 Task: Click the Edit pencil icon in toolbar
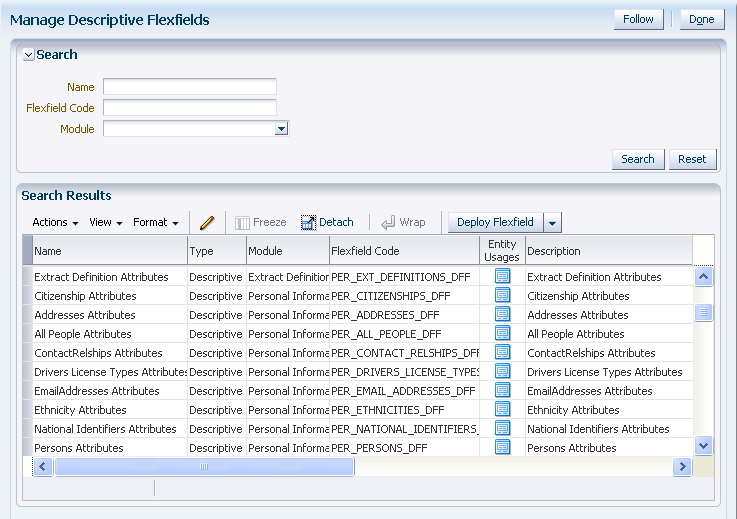(207, 222)
